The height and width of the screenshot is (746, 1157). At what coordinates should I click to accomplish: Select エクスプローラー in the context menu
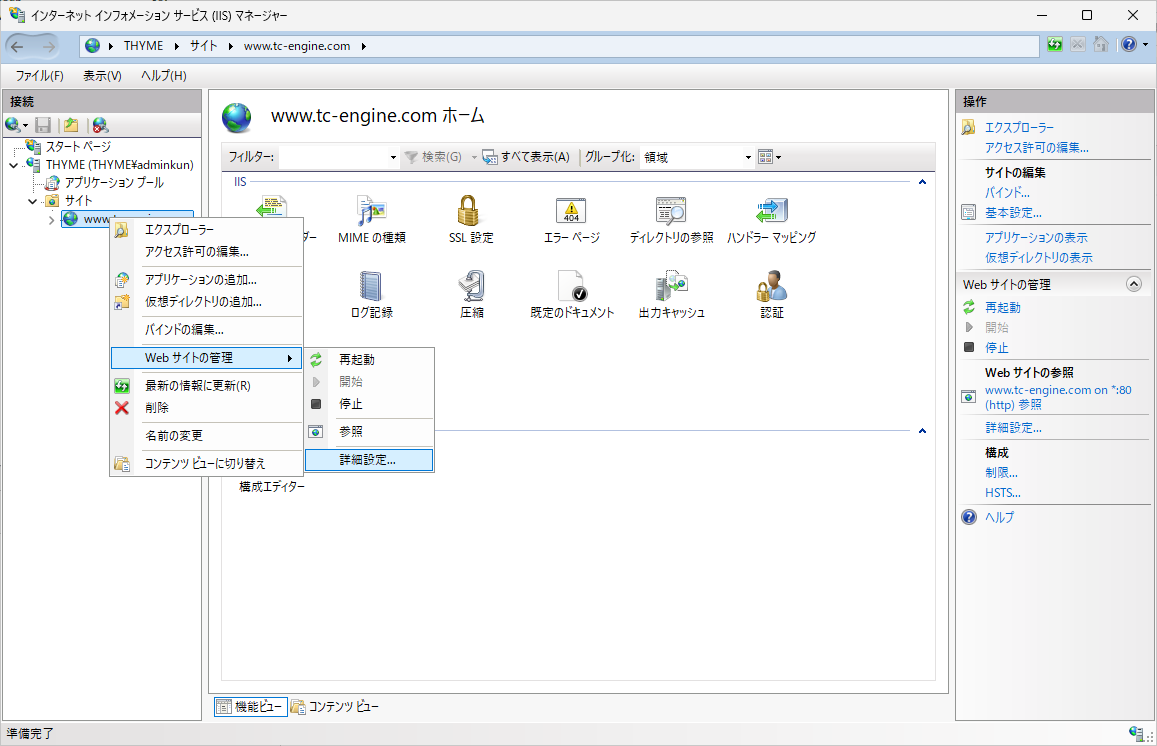207,229
